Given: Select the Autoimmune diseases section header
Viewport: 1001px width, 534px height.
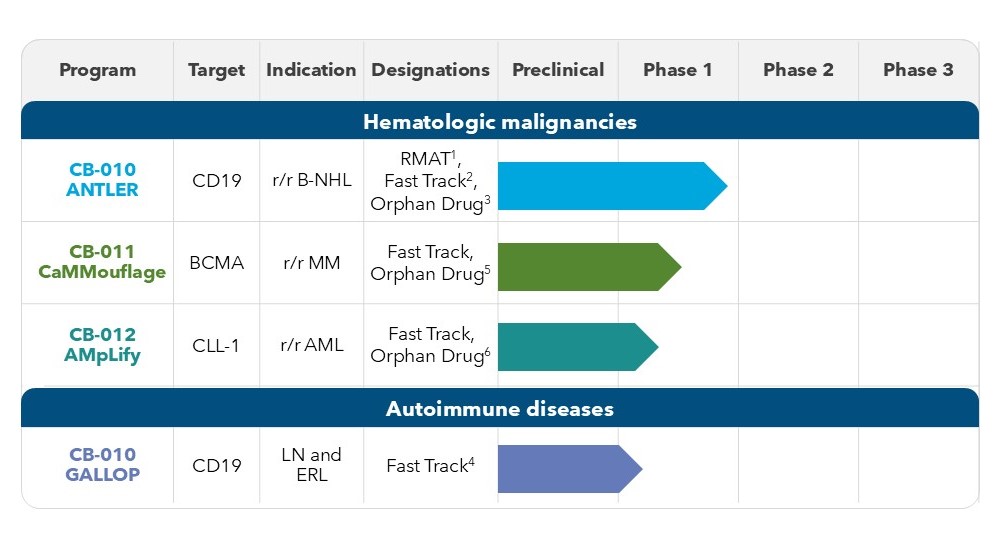Looking at the screenshot, I should 500,409.
